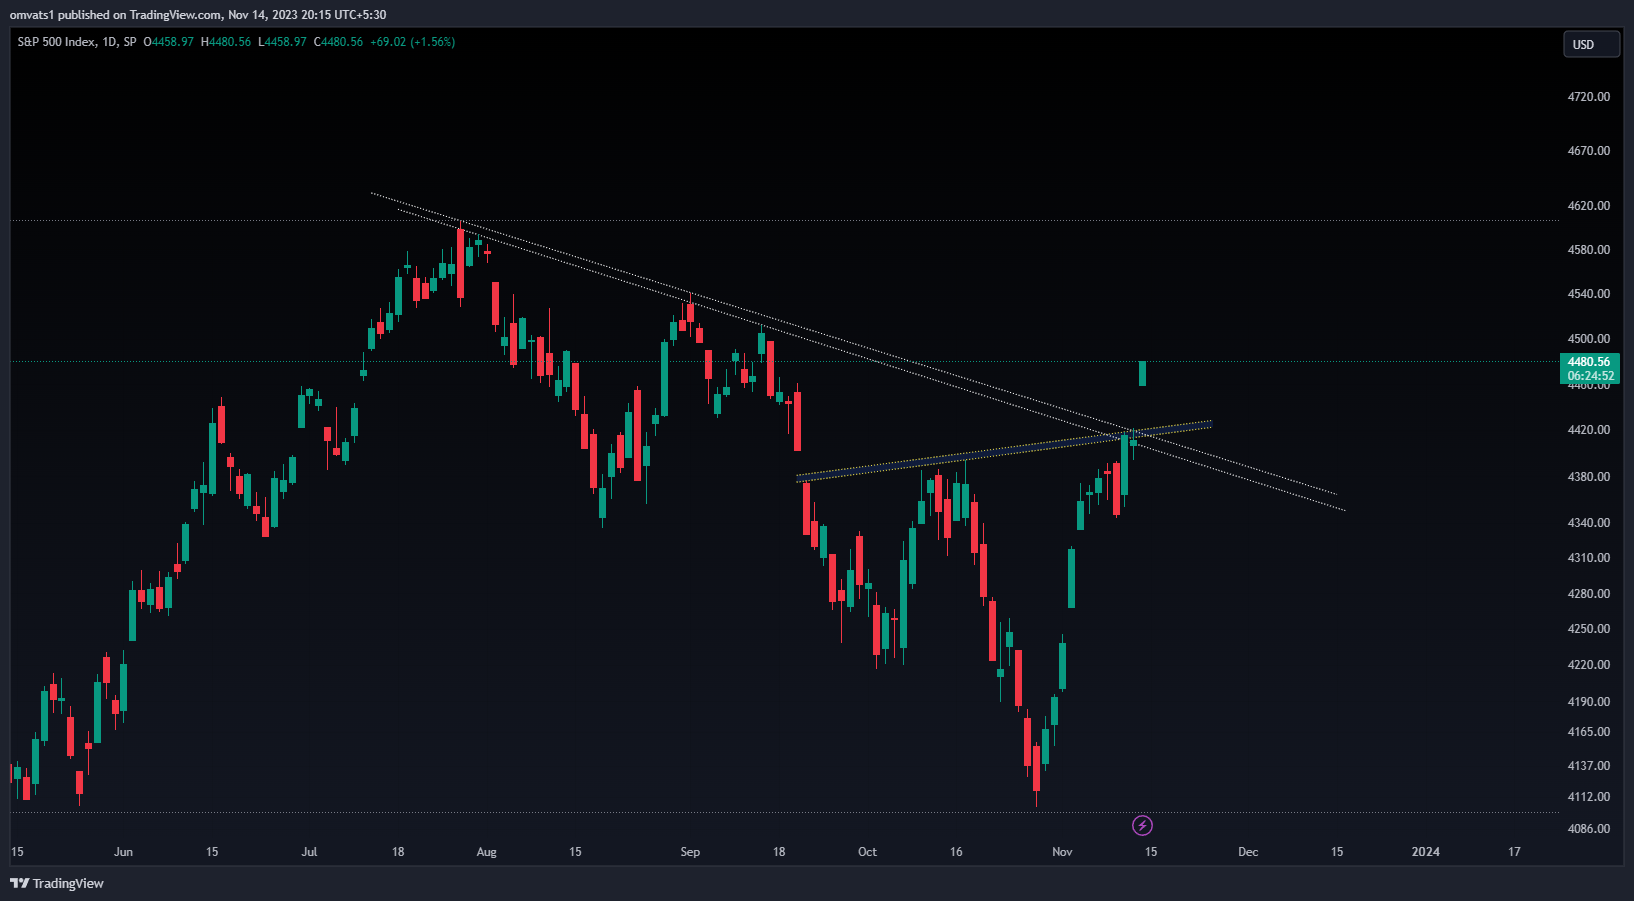
Task: Click the 4380.00 price axis label
Action: tap(1589, 477)
